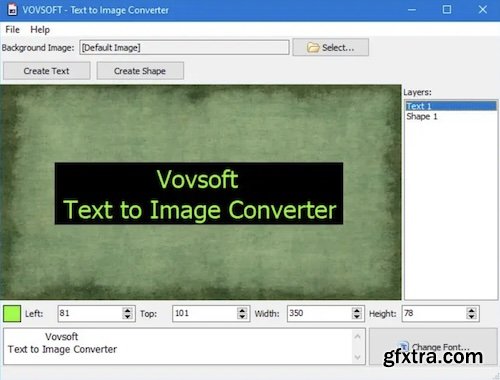Decrease the Height value with down arrow

click(471, 317)
